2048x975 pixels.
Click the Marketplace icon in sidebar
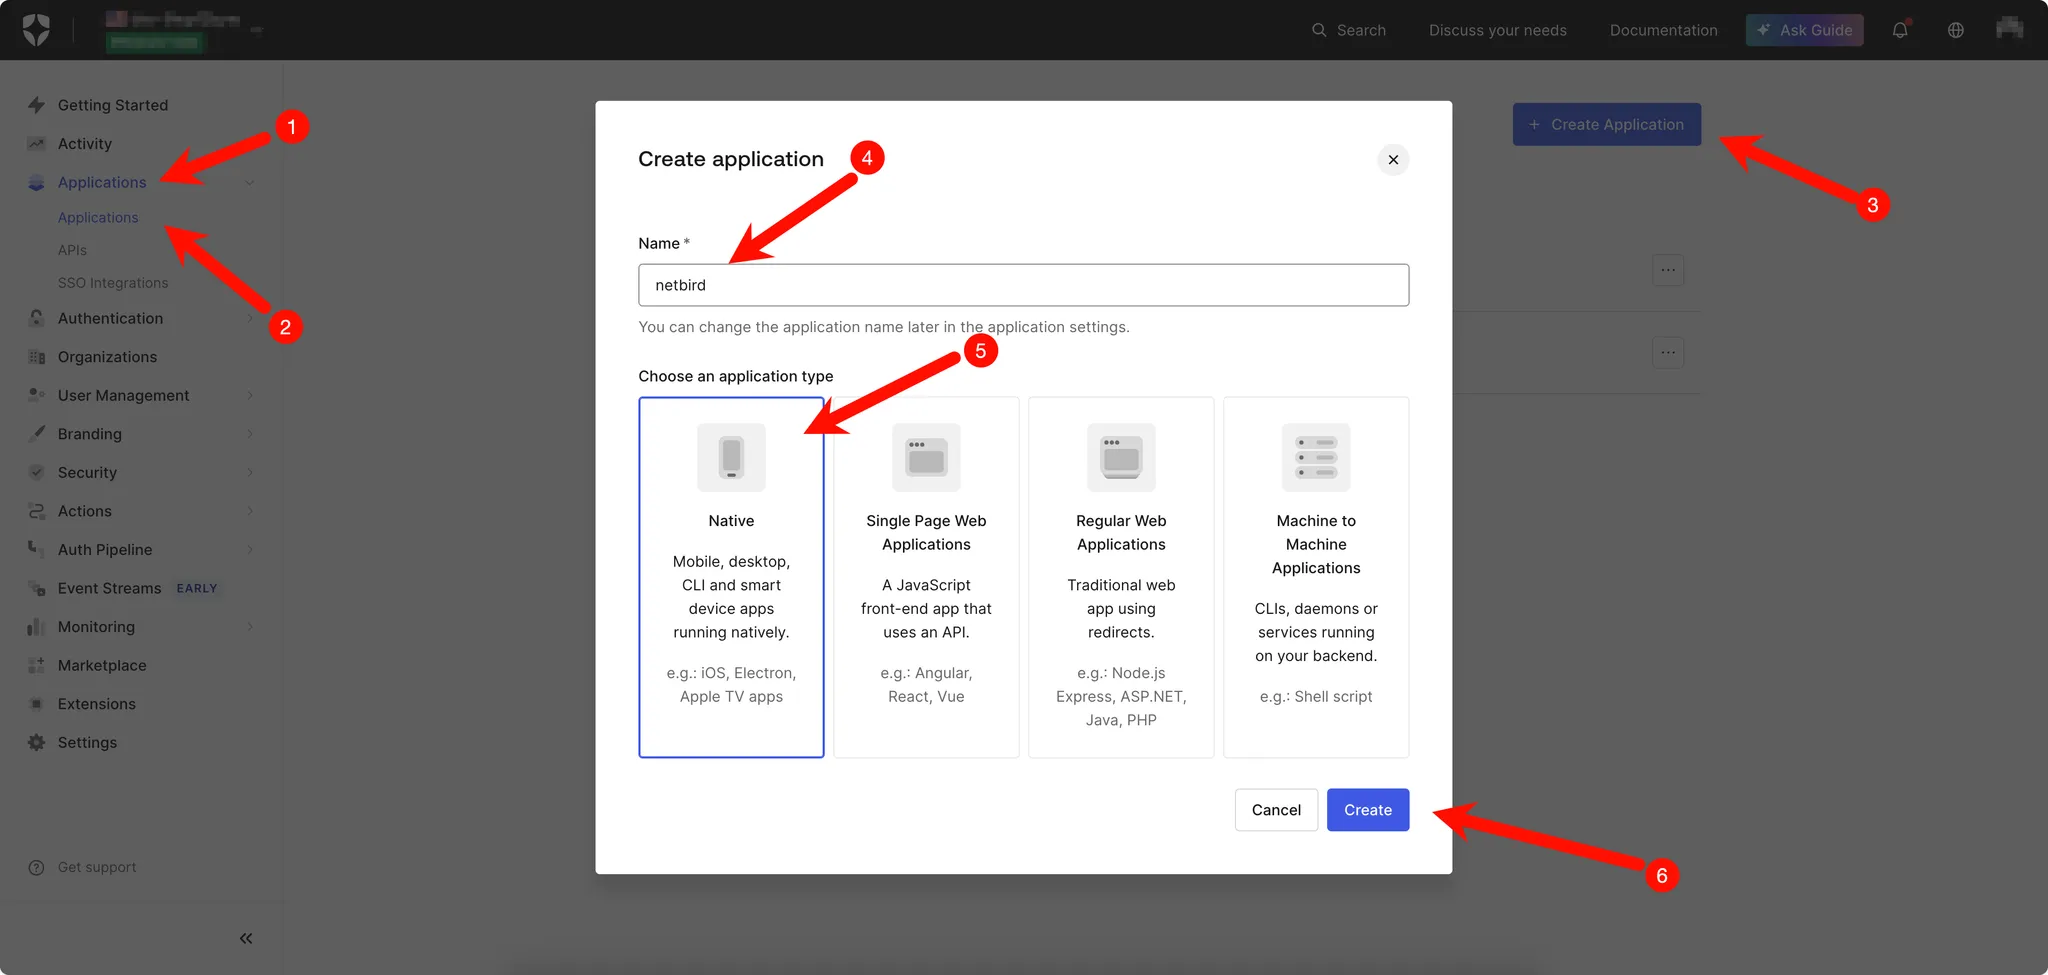pos(37,665)
